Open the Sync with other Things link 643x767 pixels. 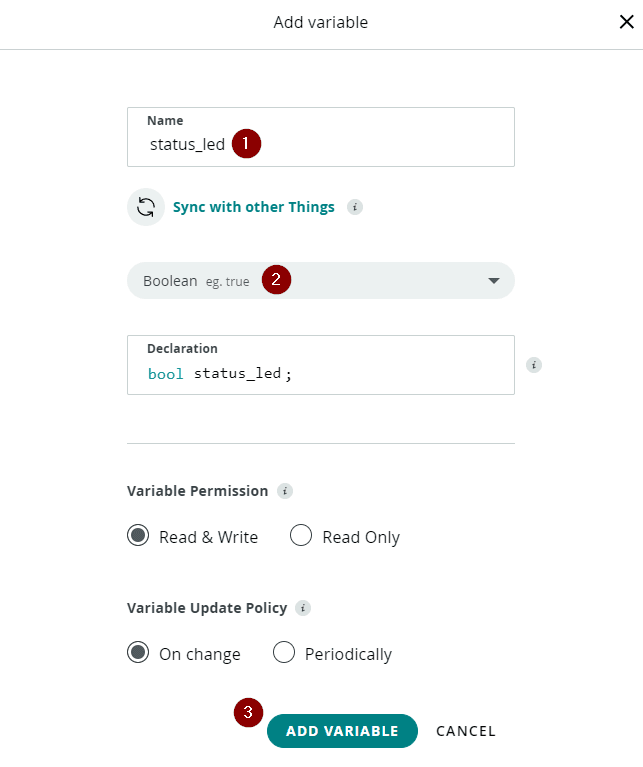254,207
